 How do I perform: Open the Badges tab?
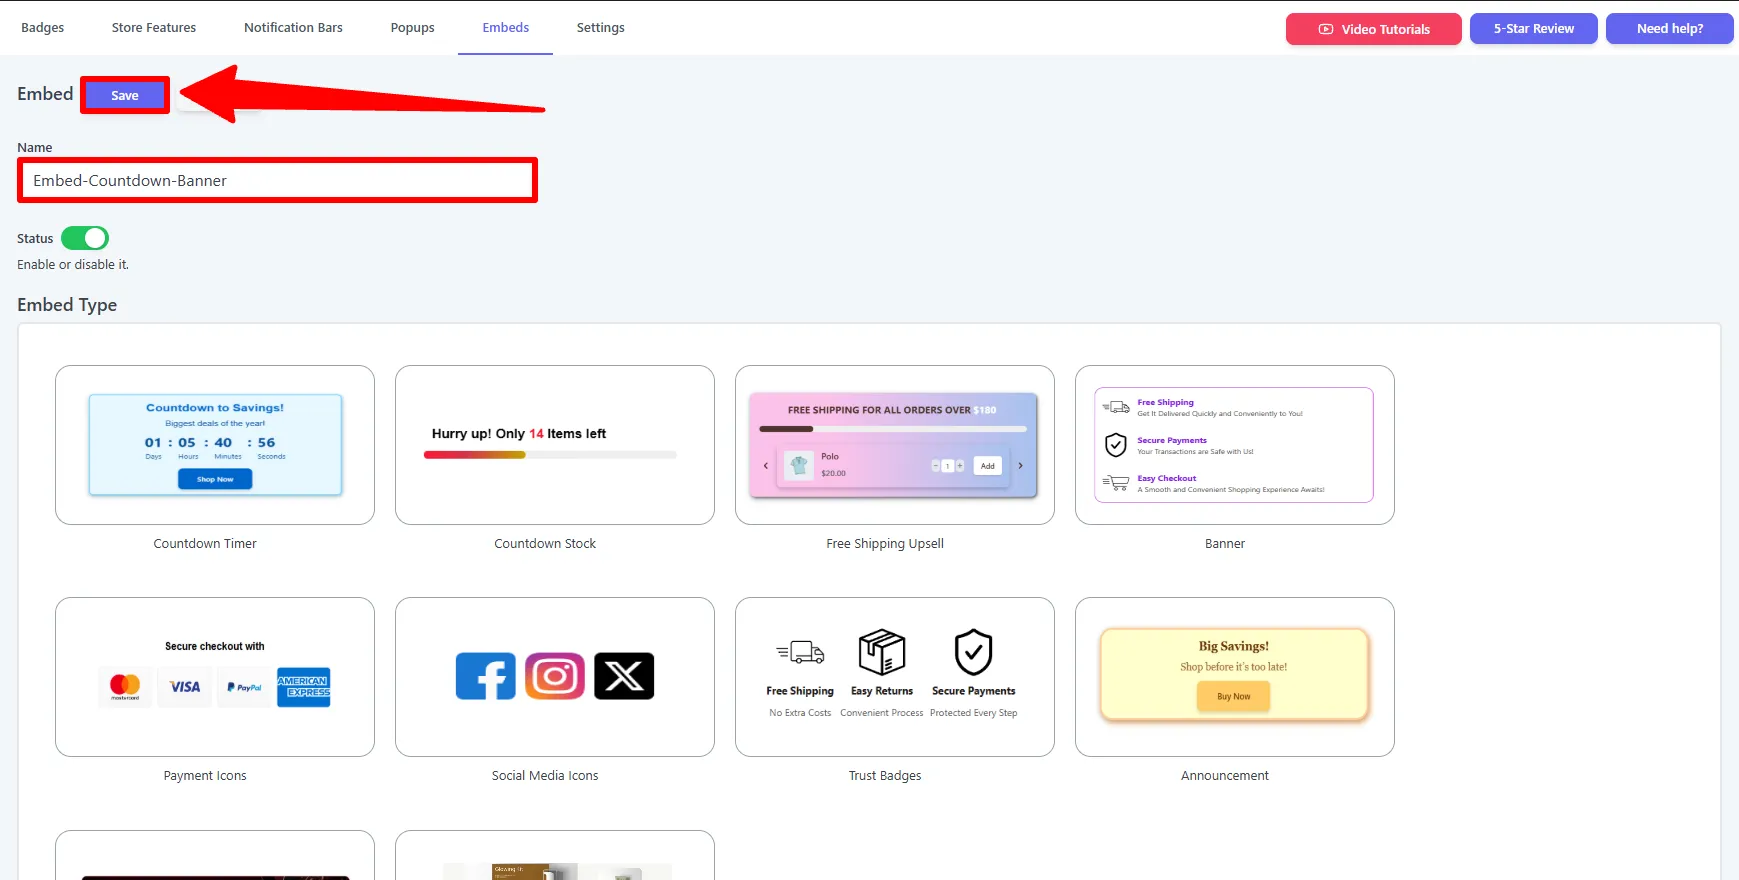pyautogui.click(x=43, y=28)
